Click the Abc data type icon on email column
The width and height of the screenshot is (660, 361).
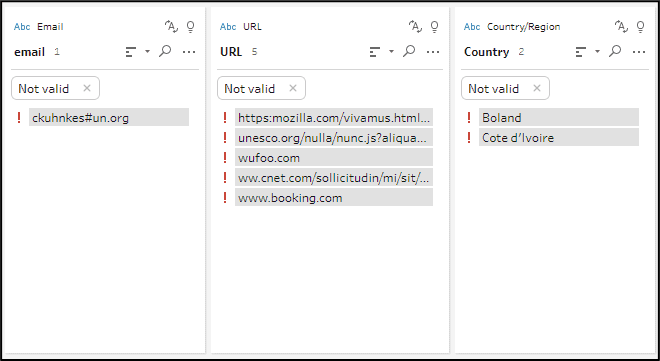(22, 27)
